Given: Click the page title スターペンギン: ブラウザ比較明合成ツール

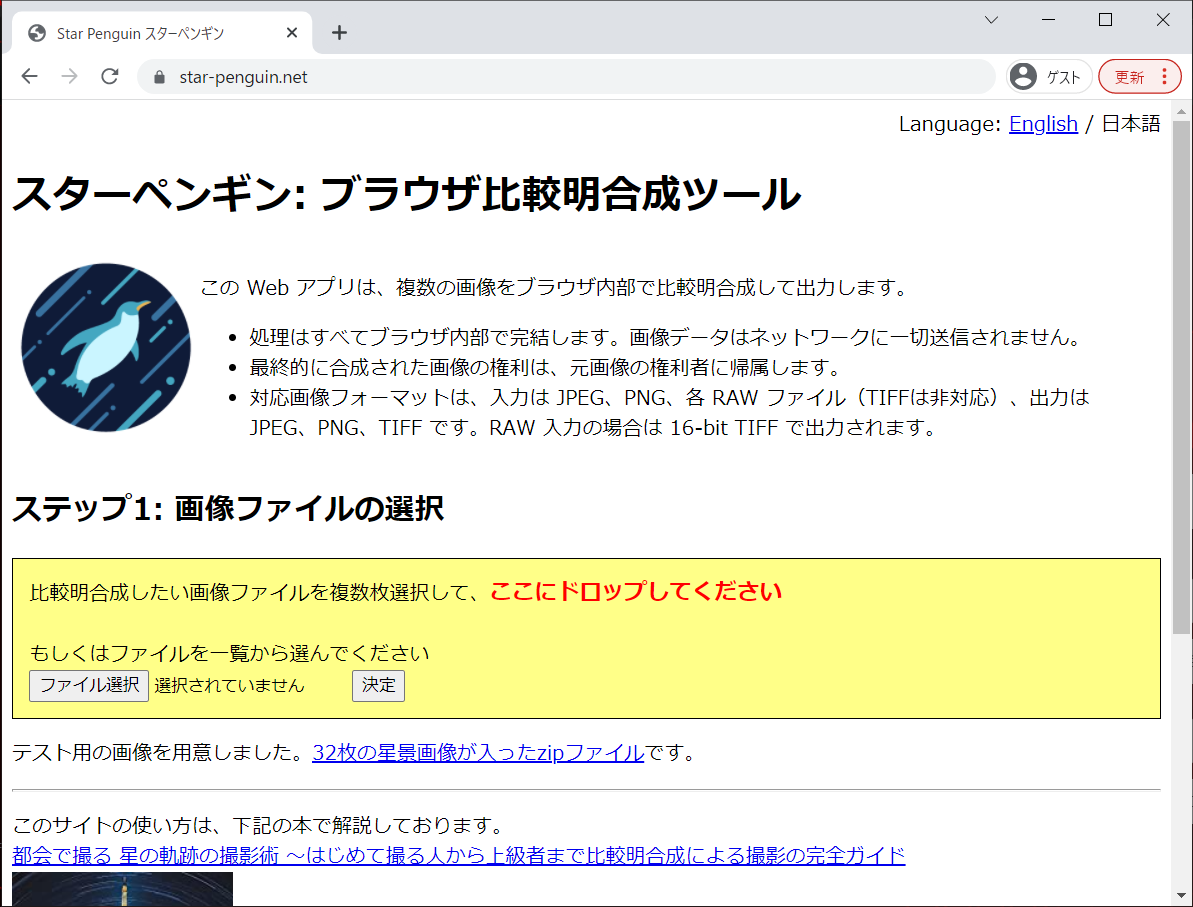Looking at the screenshot, I should (x=406, y=193).
